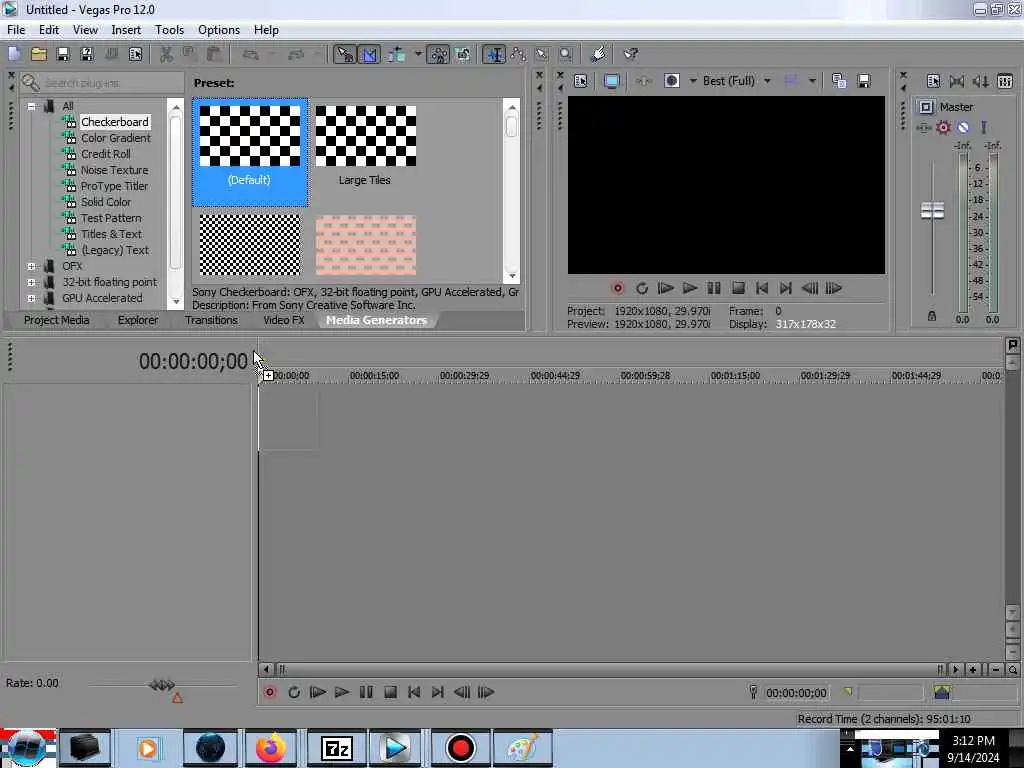The width and height of the screenshot is (1024, 768).
Task: Select the Zoom Edit tool magnifier
Action: click(566, 54)
